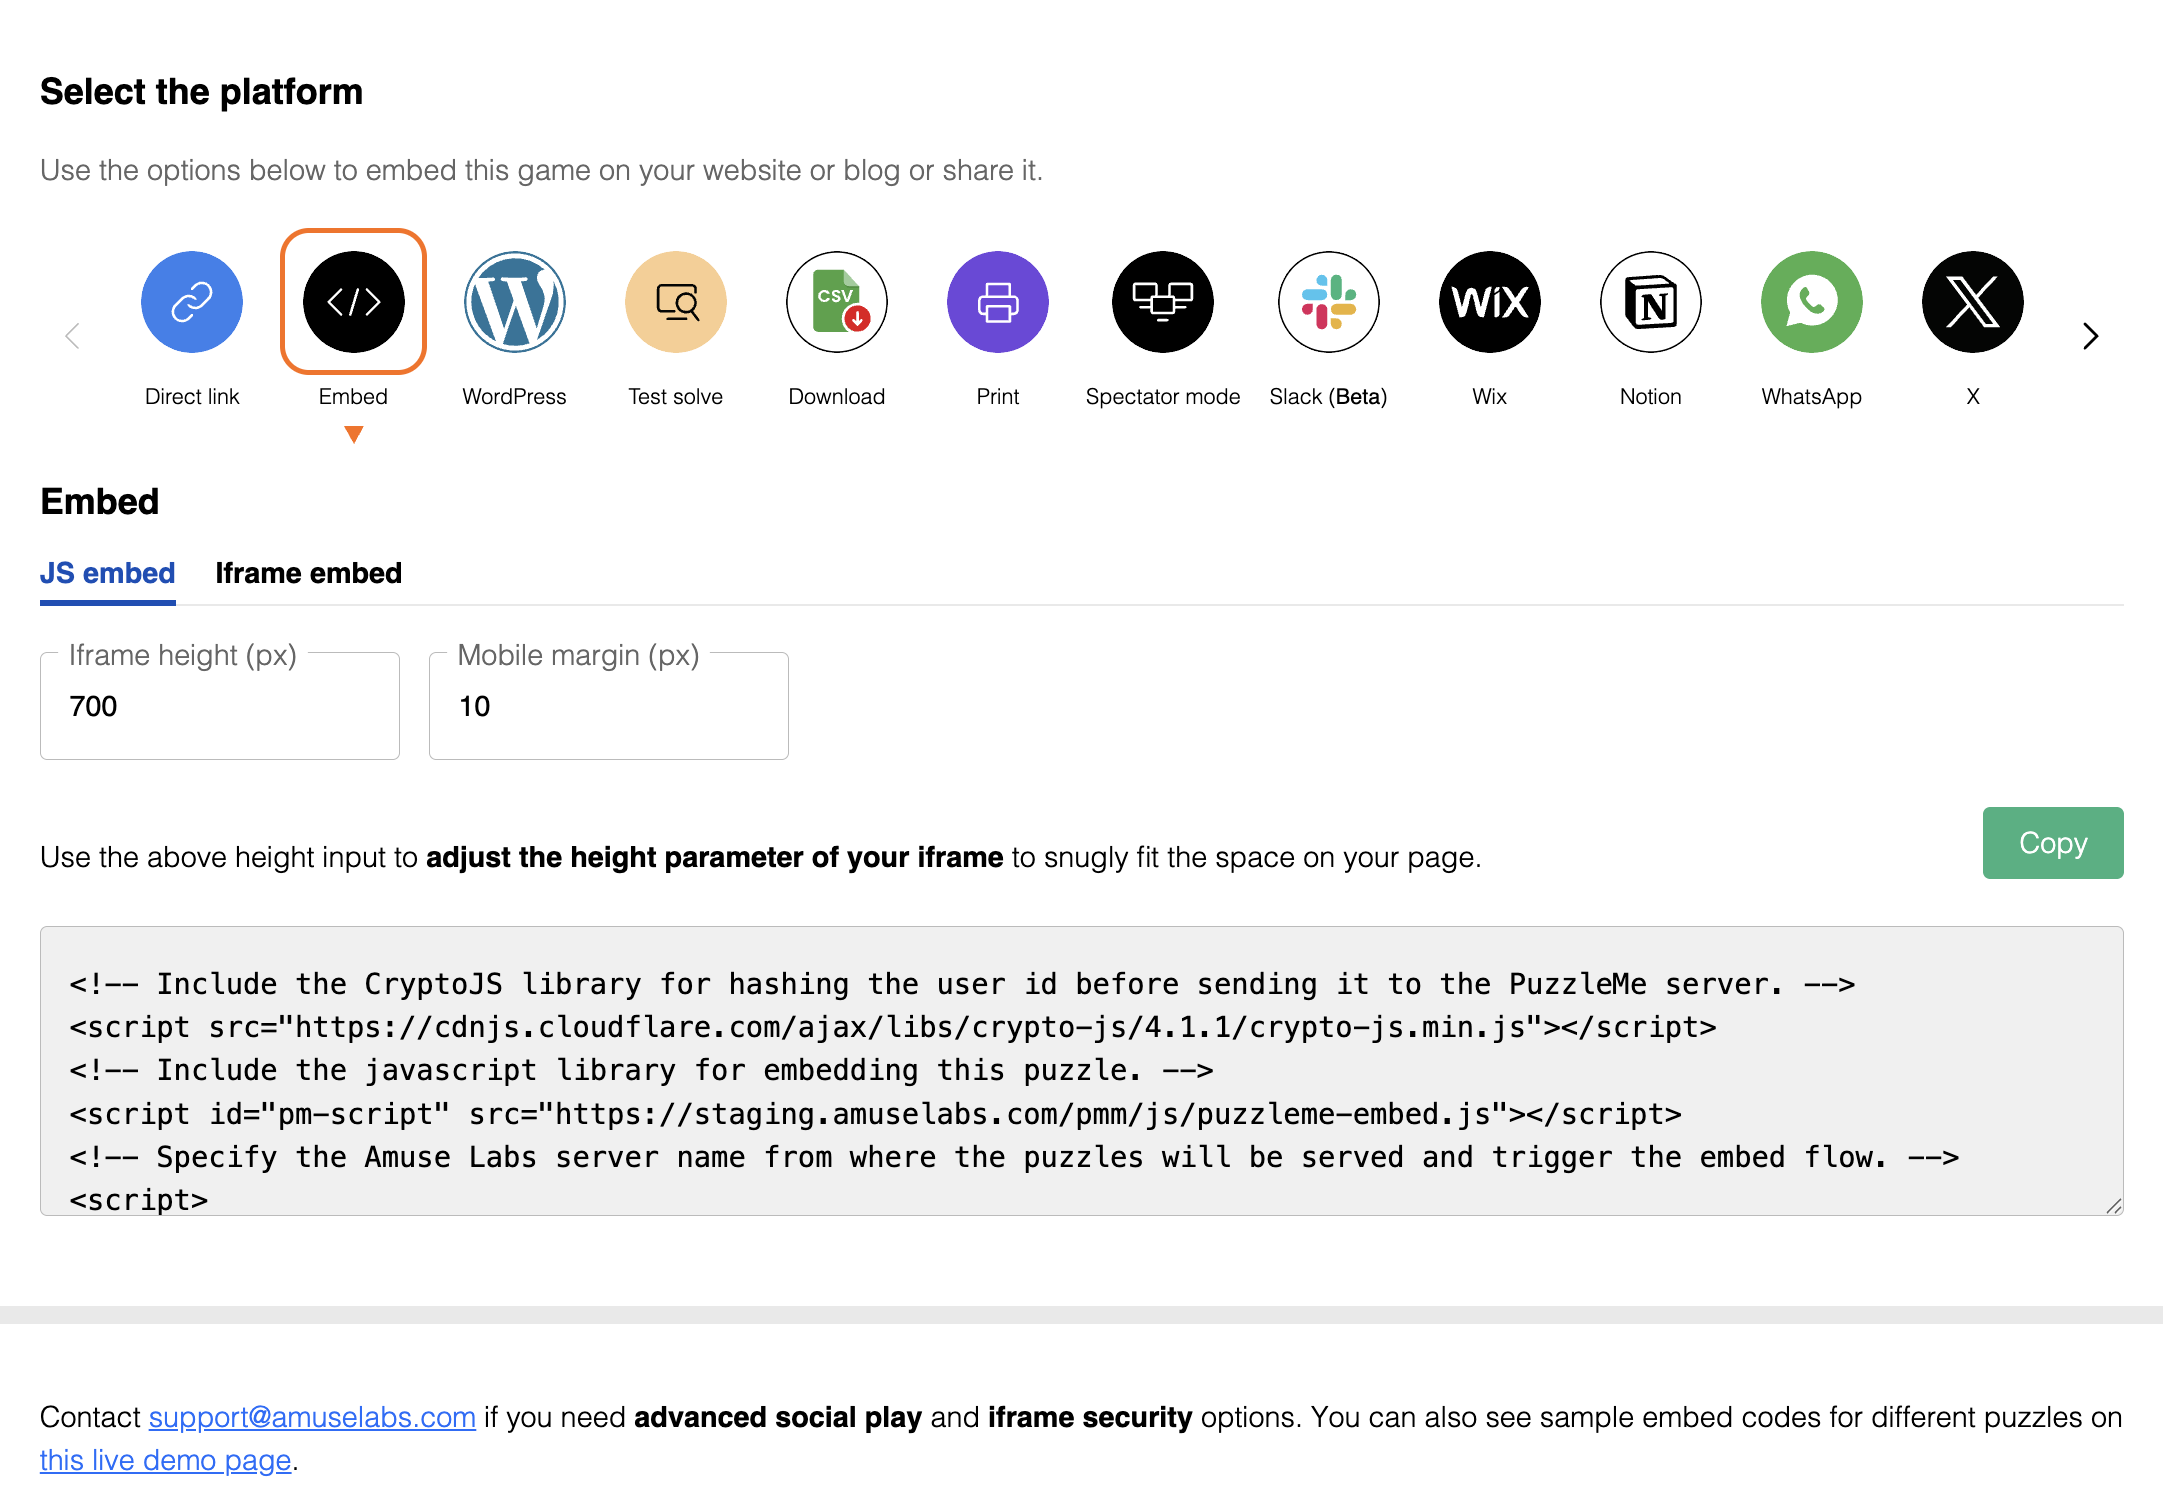The height and width of the screenshot is (1493, 2163).
Task: Share via the WhatsApp icon
Action: (x=1812, y=302)
